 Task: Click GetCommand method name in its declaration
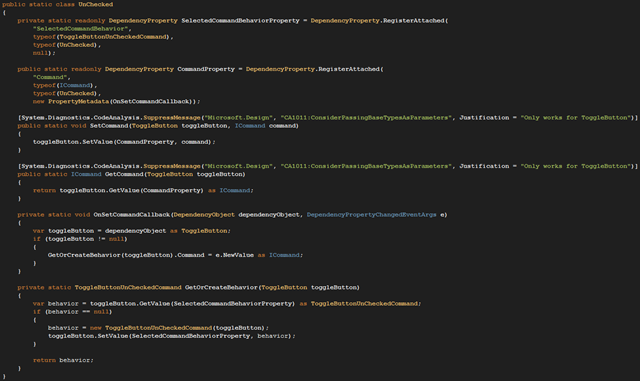[124, 174]
